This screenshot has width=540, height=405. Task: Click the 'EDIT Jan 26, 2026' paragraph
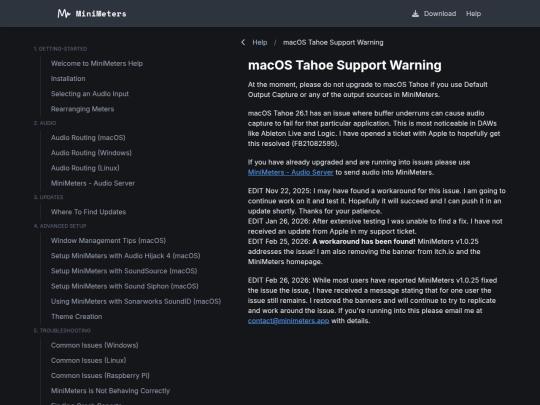coord(375,226)
